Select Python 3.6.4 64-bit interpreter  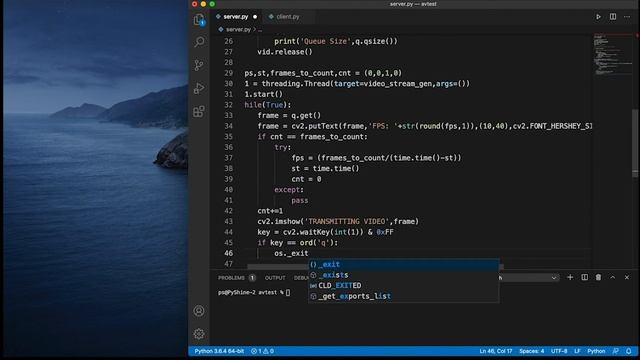(219, 351)
